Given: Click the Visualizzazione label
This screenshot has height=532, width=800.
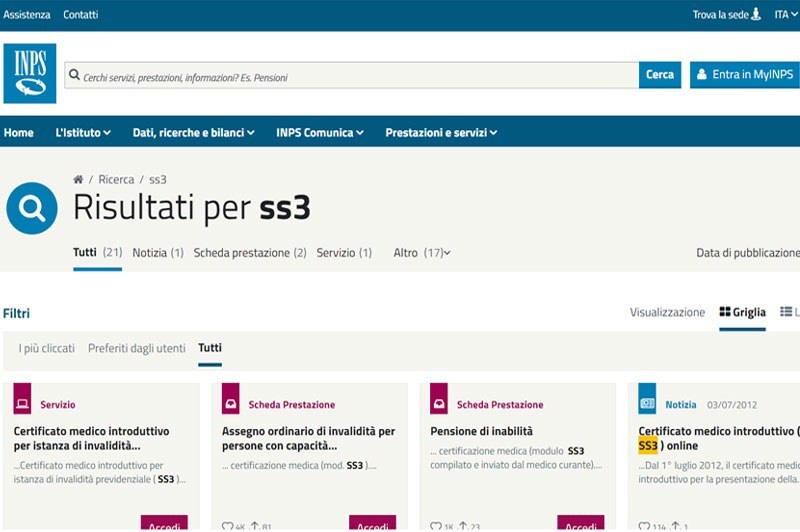Looking at the screenshot, I should pos(667,312).
